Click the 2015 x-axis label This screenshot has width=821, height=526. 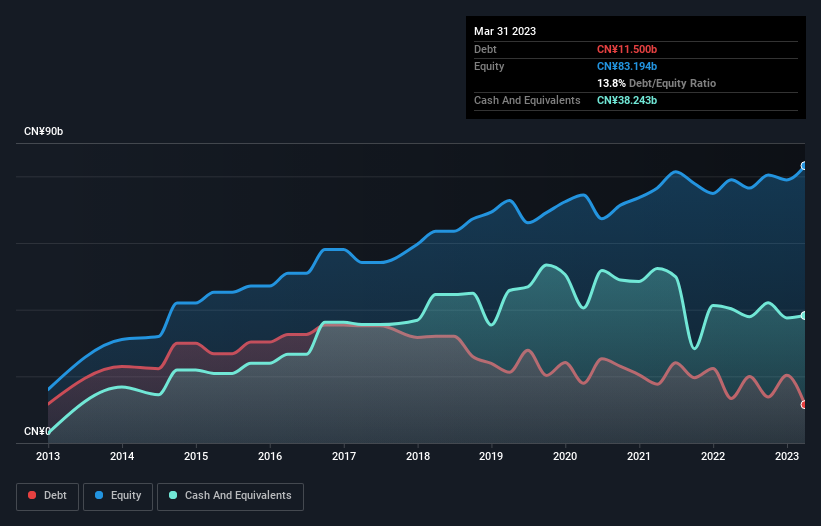click(x=196, y=456)
